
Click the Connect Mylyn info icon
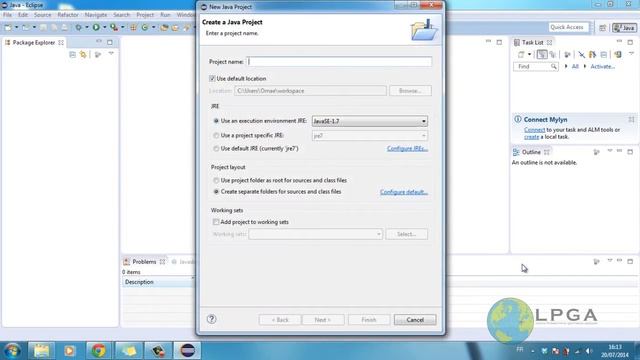[x=518, y=119]
